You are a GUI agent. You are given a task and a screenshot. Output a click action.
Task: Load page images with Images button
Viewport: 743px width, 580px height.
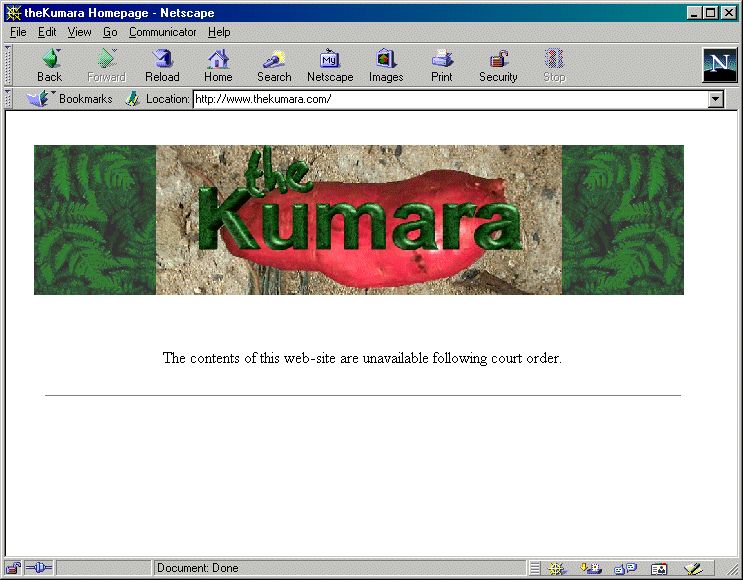386,66
